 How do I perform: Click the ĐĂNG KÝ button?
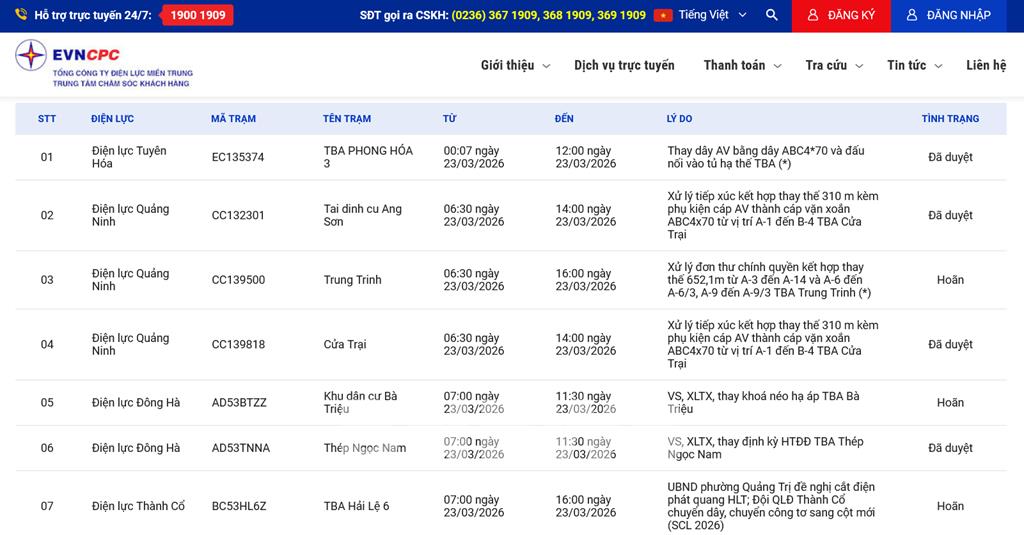(841, 15)
